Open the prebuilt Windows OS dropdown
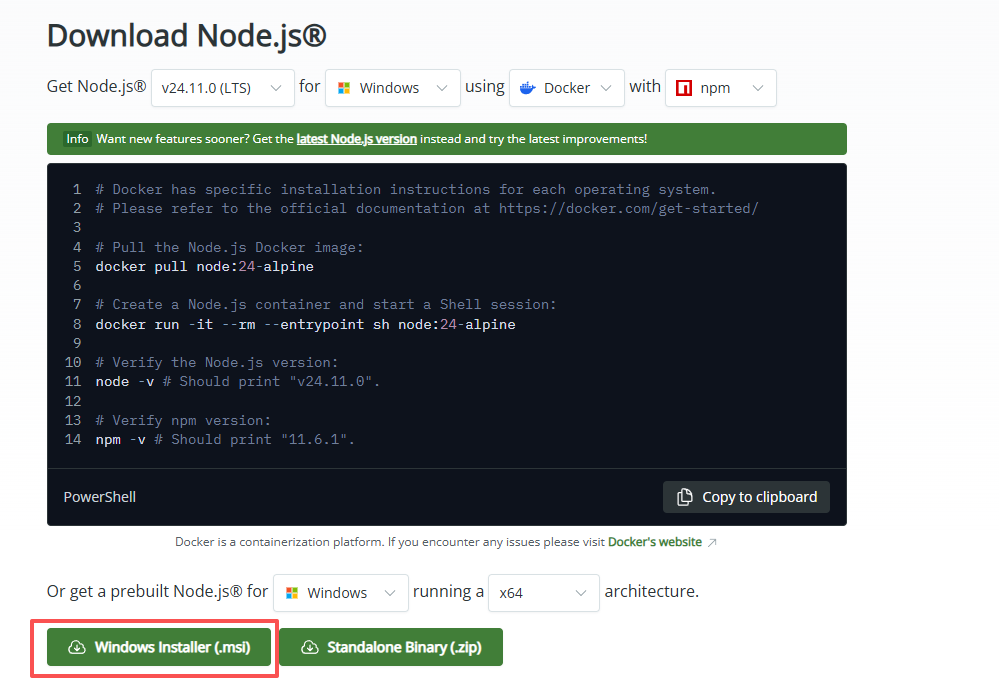The height and width of the screenshot is (690, 999). (341, 593)
